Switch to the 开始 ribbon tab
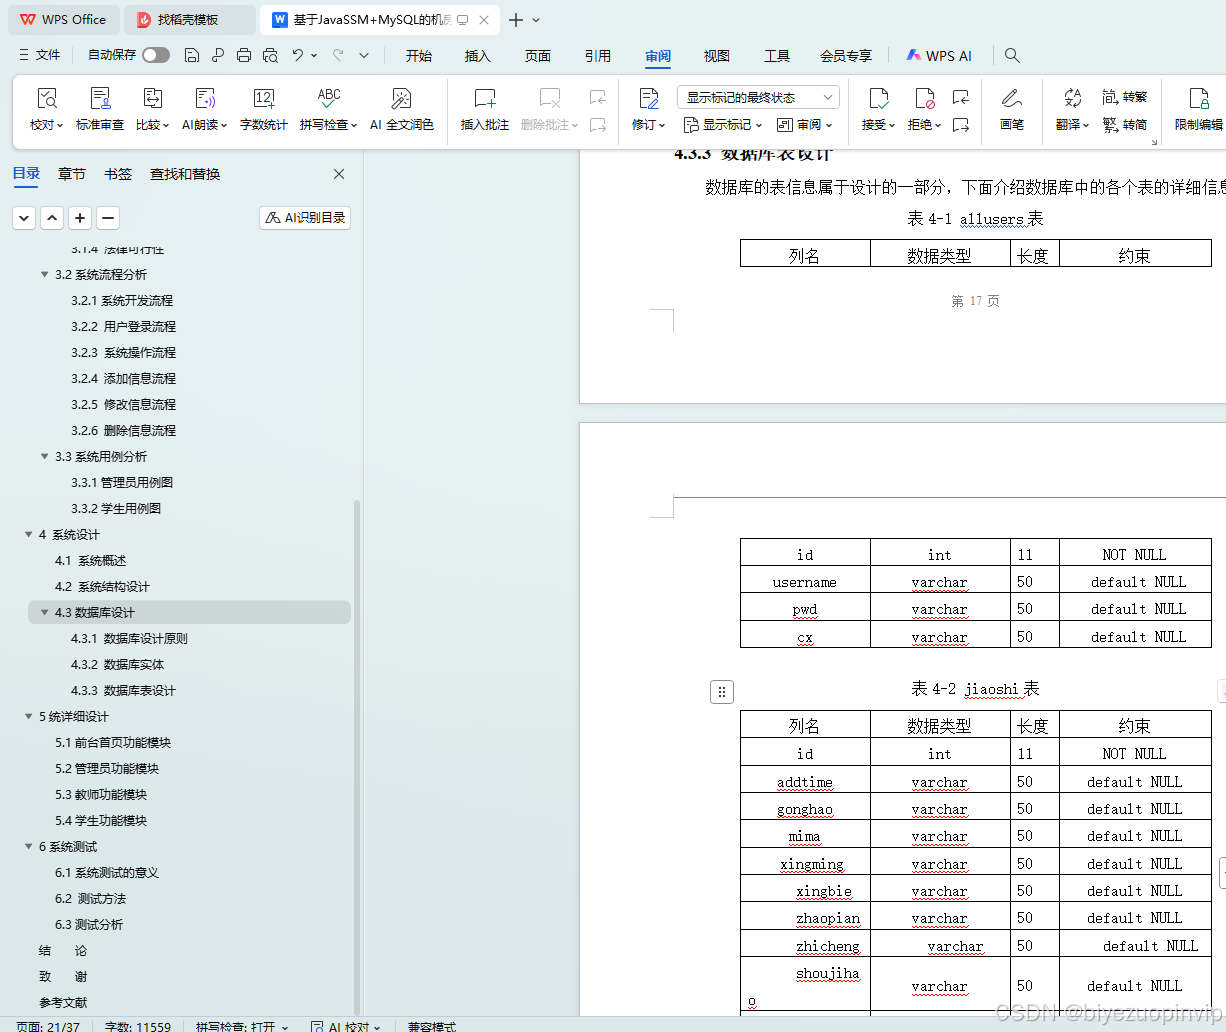This screenshot has width=1226, height=1032. pyautogui.click(x=419, y=56)
